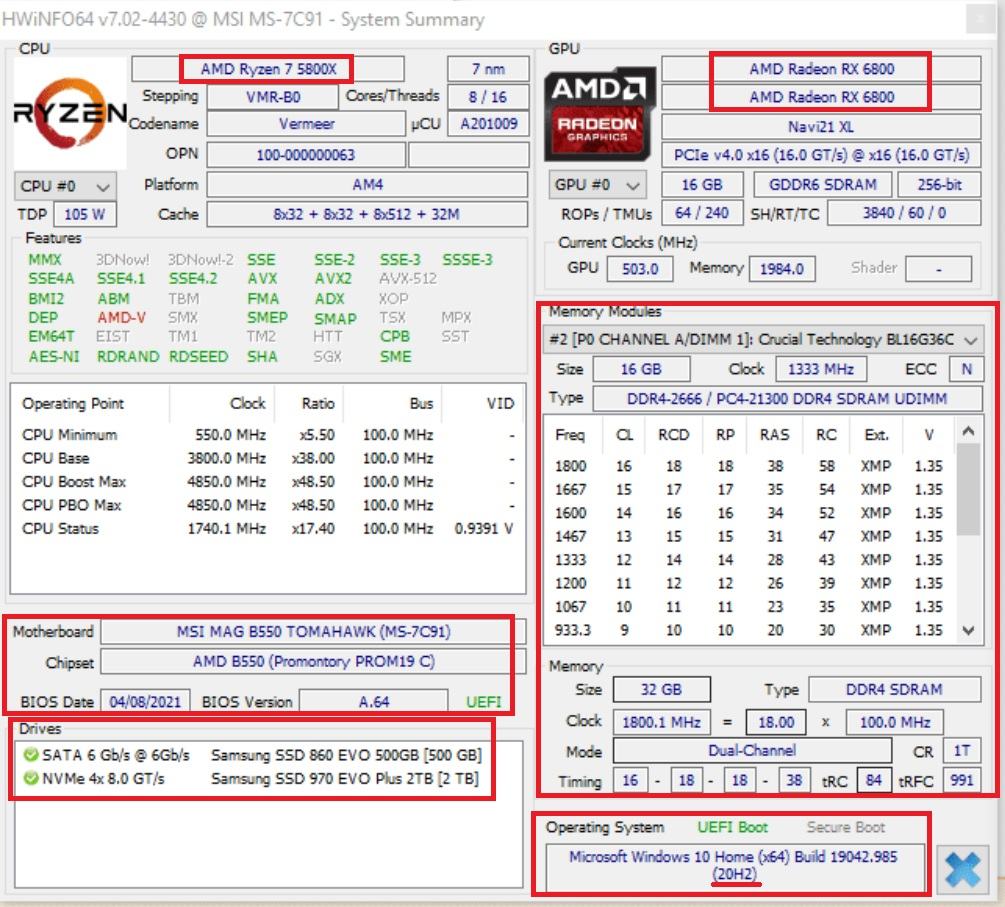This screenshot has width=1005, height=907.
Task: Click the 64 / 240 ROPs TMUs value
Action: (x=702, y=213)
